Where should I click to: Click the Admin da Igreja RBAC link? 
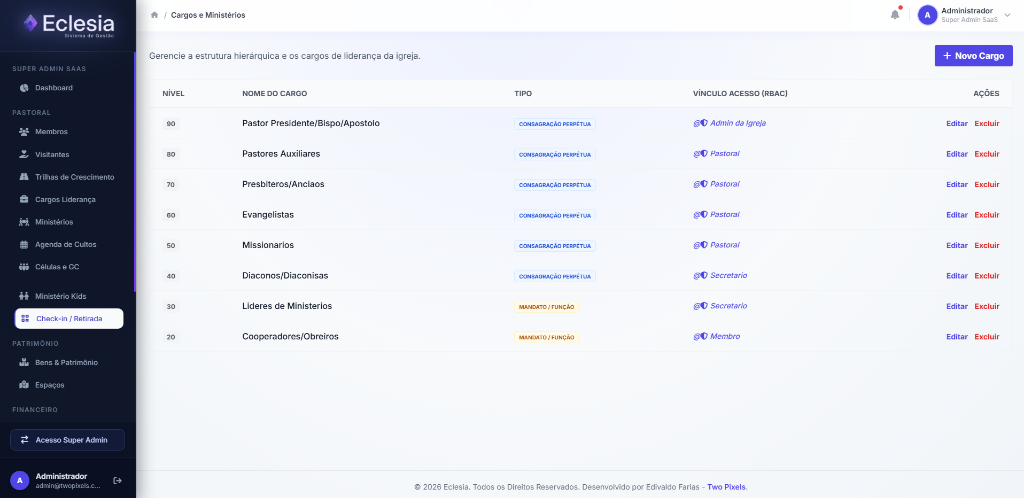click(729, 123)
